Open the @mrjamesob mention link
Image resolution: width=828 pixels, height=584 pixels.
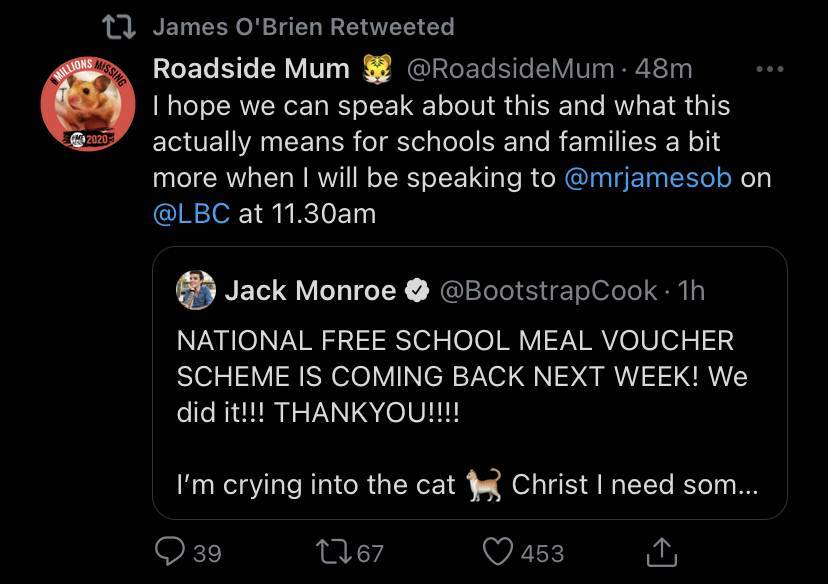click(x=648, y=178)
